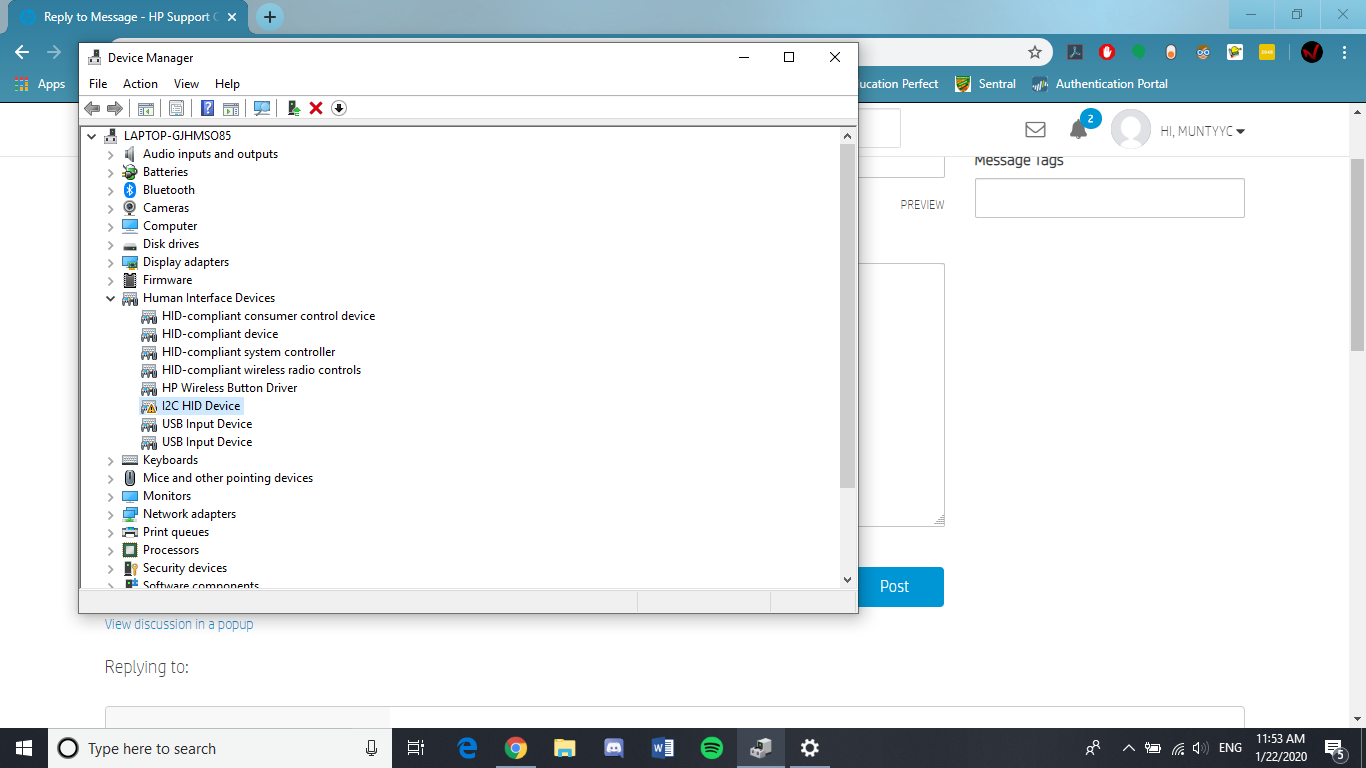Viewport: 1366px width, 768px height.
Task: Collapse the Human Interface Devices category
Action: click(111, 298)
